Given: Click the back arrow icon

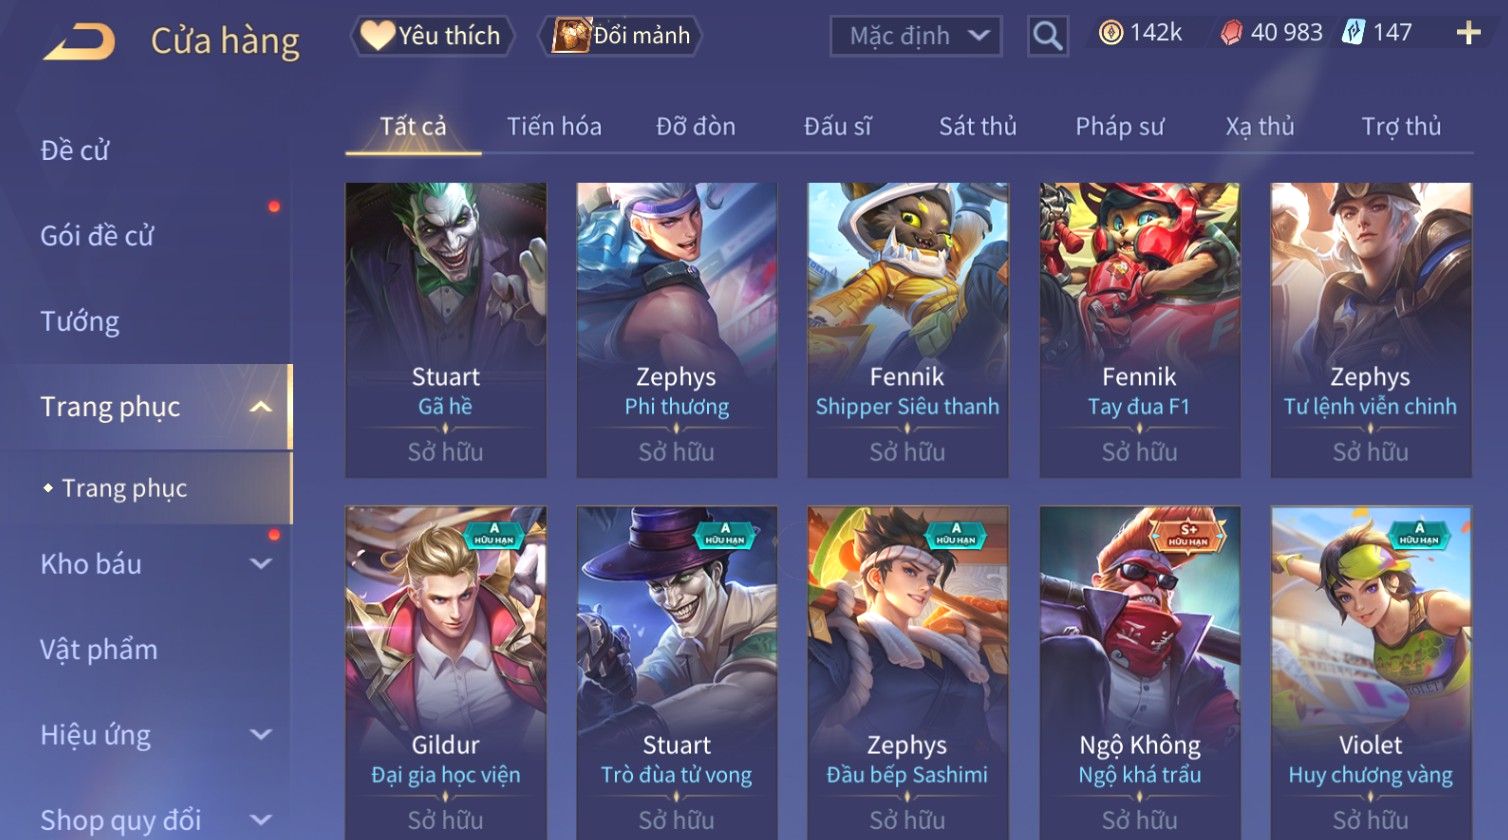Looking at the screenshot, I should (x=79, y=41).
